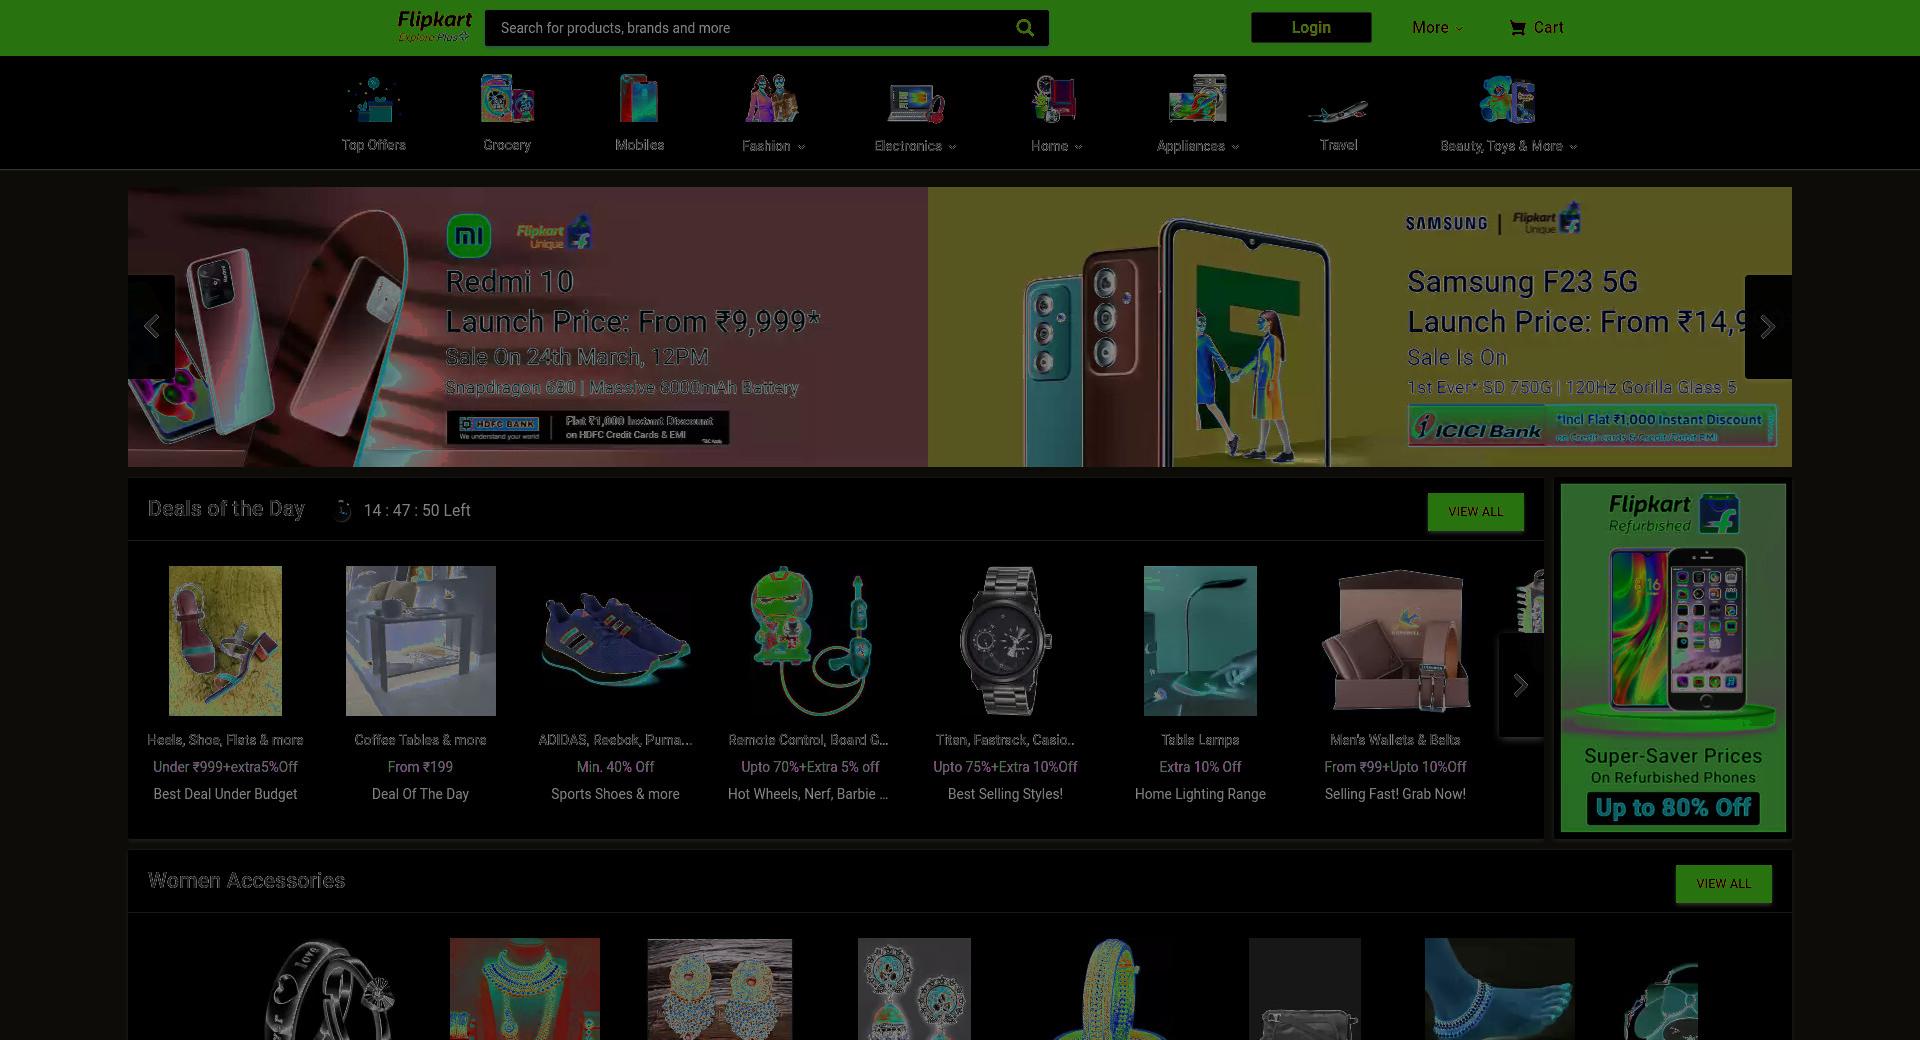The height and width of the screenshot is (1040, 1920).
Task: Expand Beauty, Toys & More chevron
Action: pyautogui.click(x=1573, y=147)
